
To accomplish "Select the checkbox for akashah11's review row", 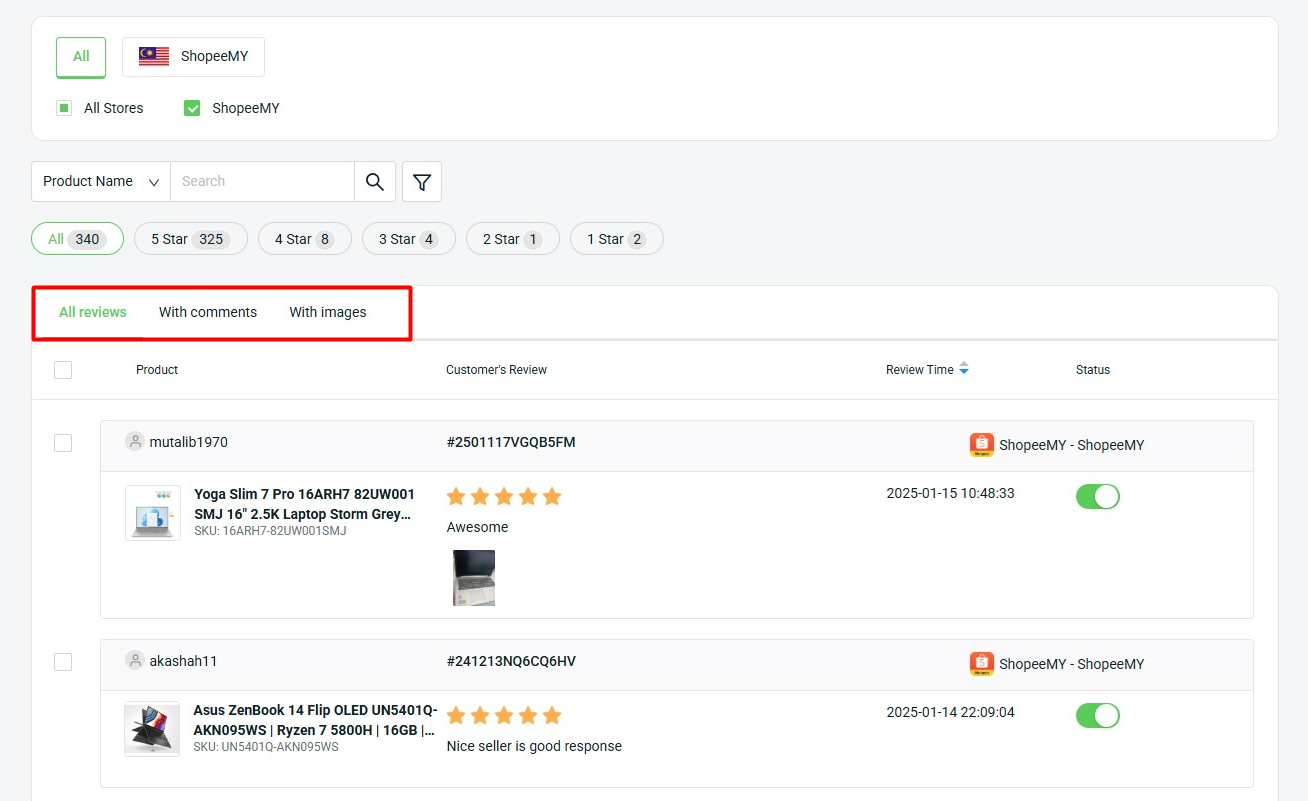I will 63,661.
